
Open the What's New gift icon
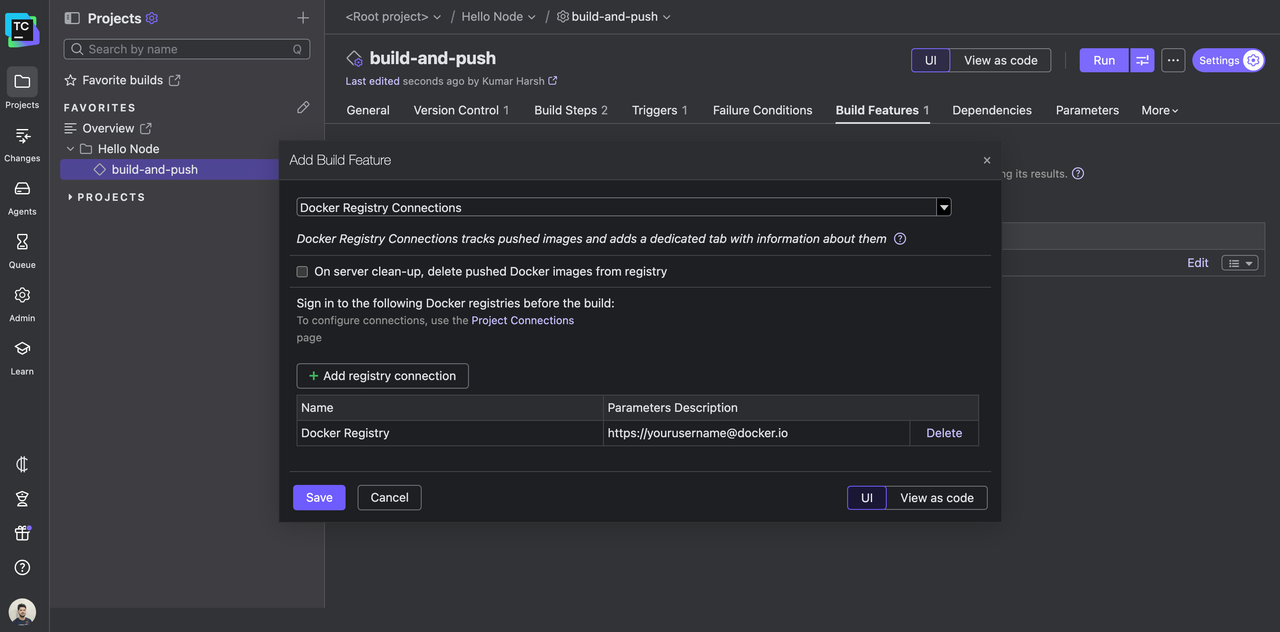[x=22, y=533]
